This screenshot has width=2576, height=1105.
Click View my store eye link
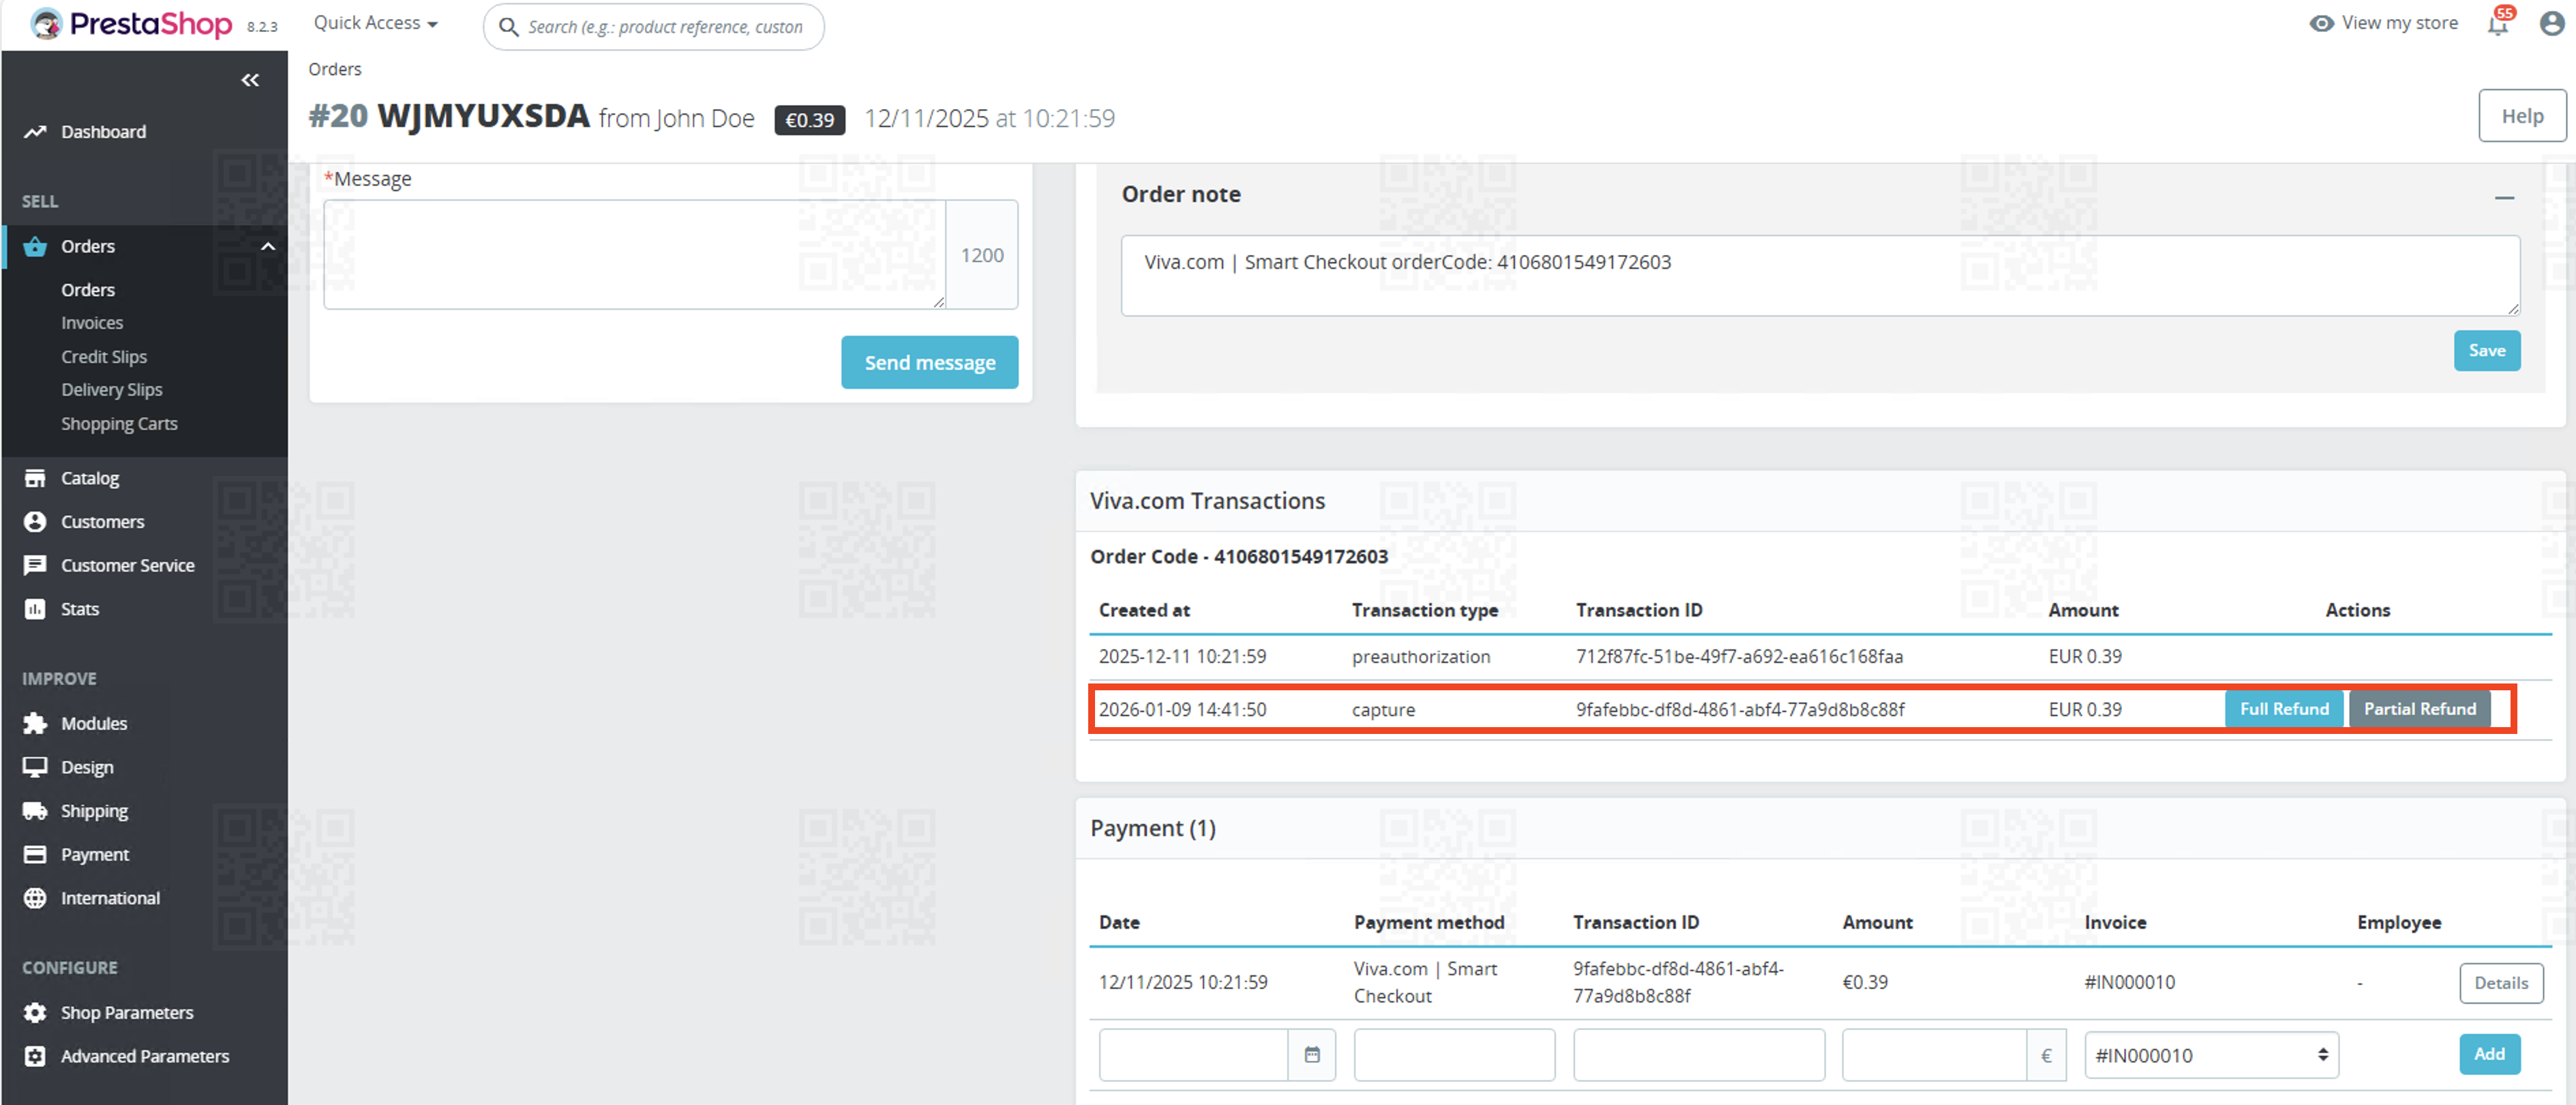point(2384,23)
